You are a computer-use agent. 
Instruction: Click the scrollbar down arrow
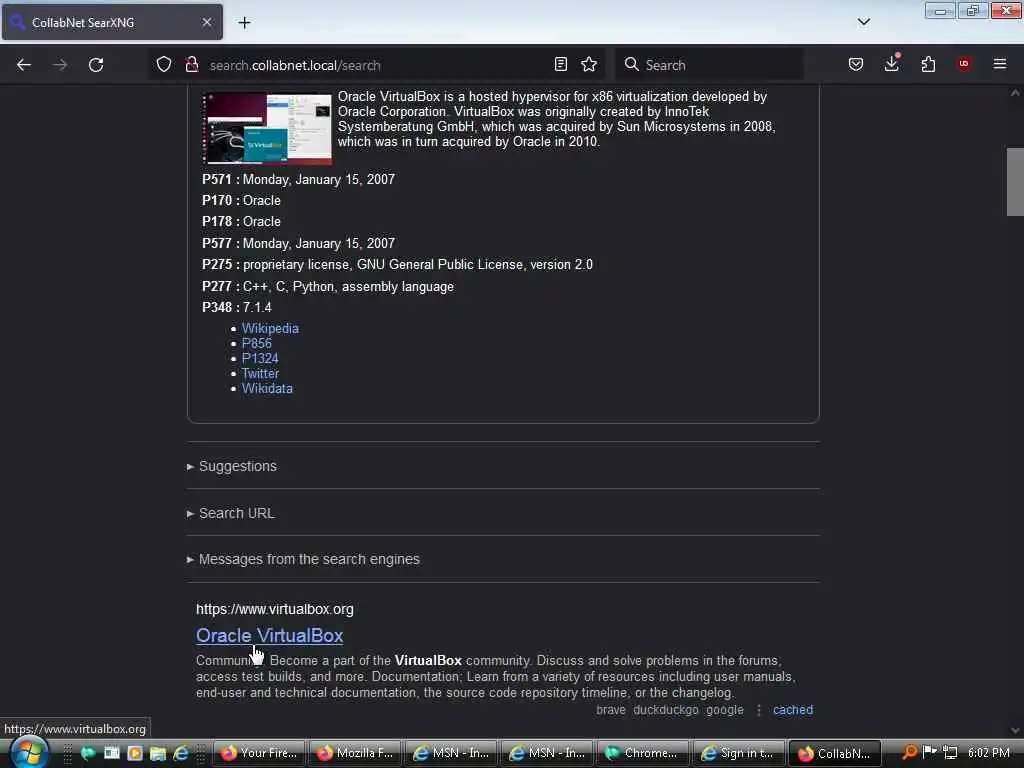pyautogui.click(x=1015, y=731)
